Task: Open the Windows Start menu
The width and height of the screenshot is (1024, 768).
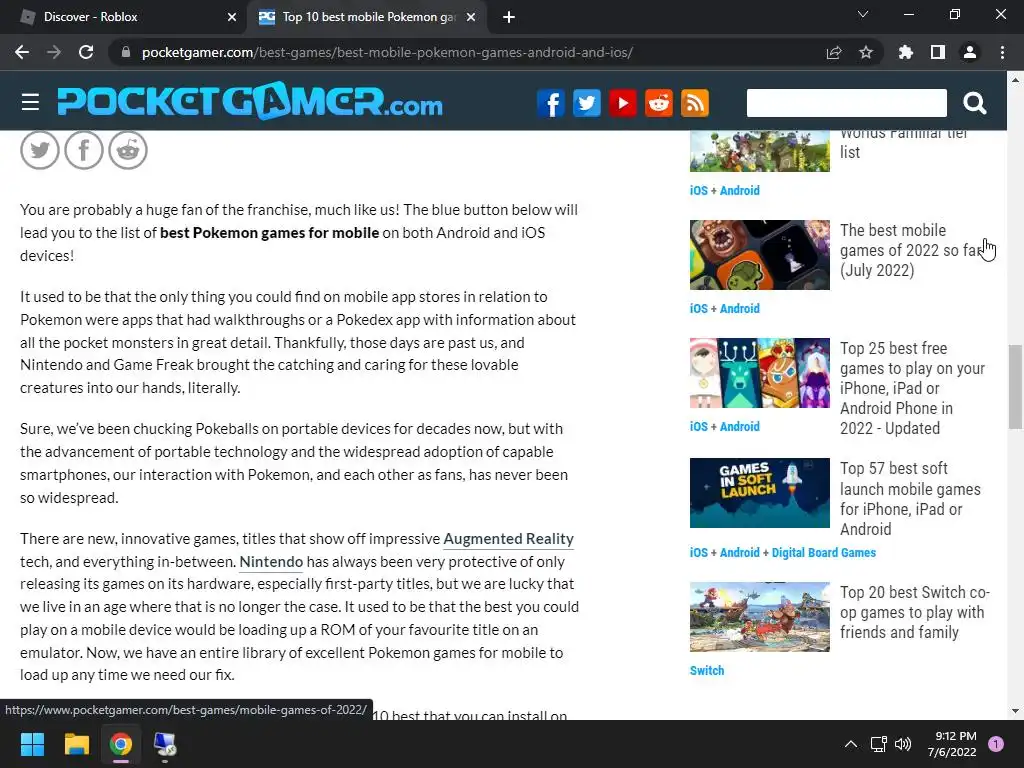Action: click(x=32, y=744)
